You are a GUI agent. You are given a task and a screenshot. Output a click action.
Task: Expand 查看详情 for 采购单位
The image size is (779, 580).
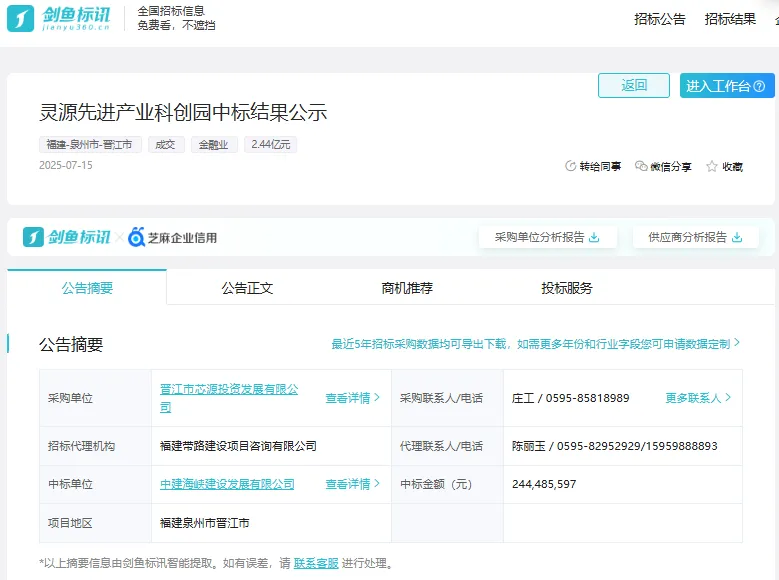pyautogui.click(x=352, y=398)
